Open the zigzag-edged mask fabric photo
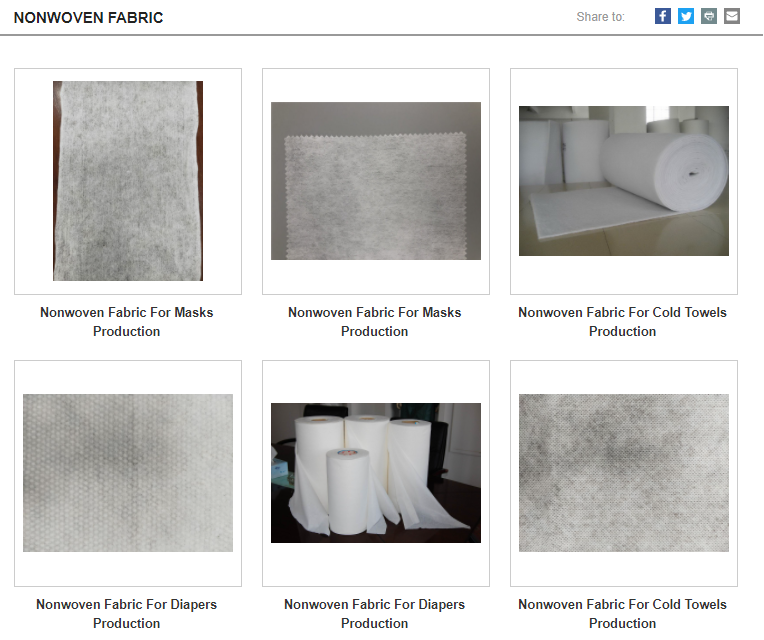This screenshot has height=640, width=764. (376, 181)
